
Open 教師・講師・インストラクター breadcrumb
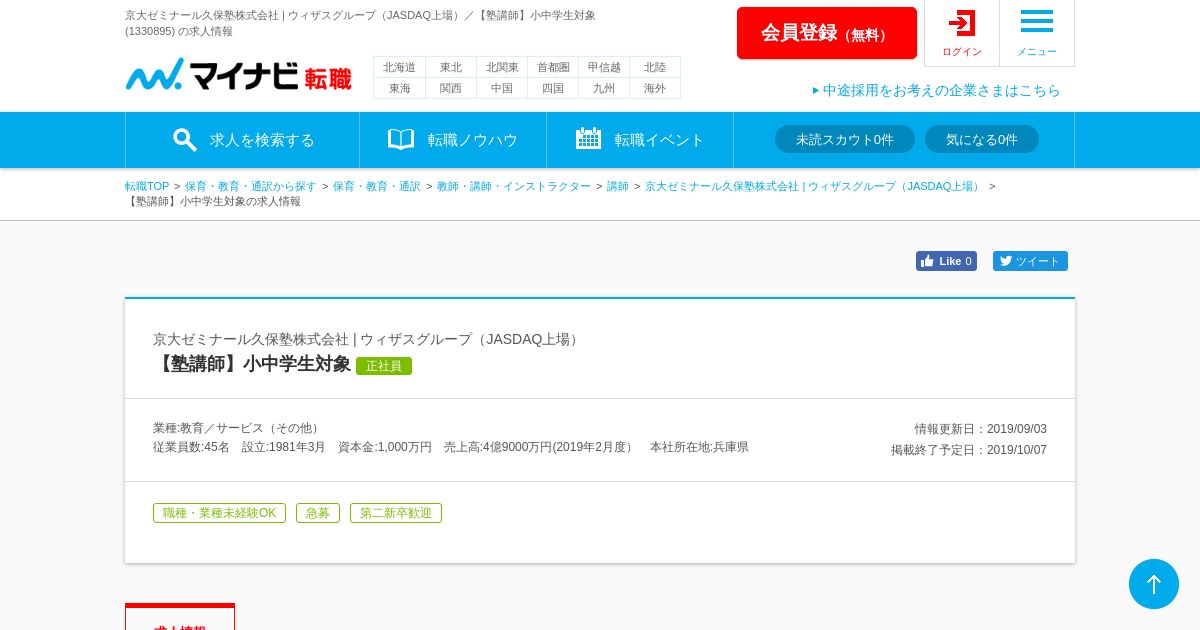point(514,186)
